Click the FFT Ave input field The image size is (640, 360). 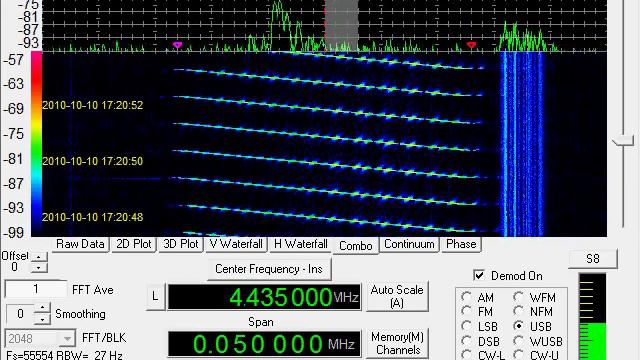pyautogui.click(x=36, y=289)
